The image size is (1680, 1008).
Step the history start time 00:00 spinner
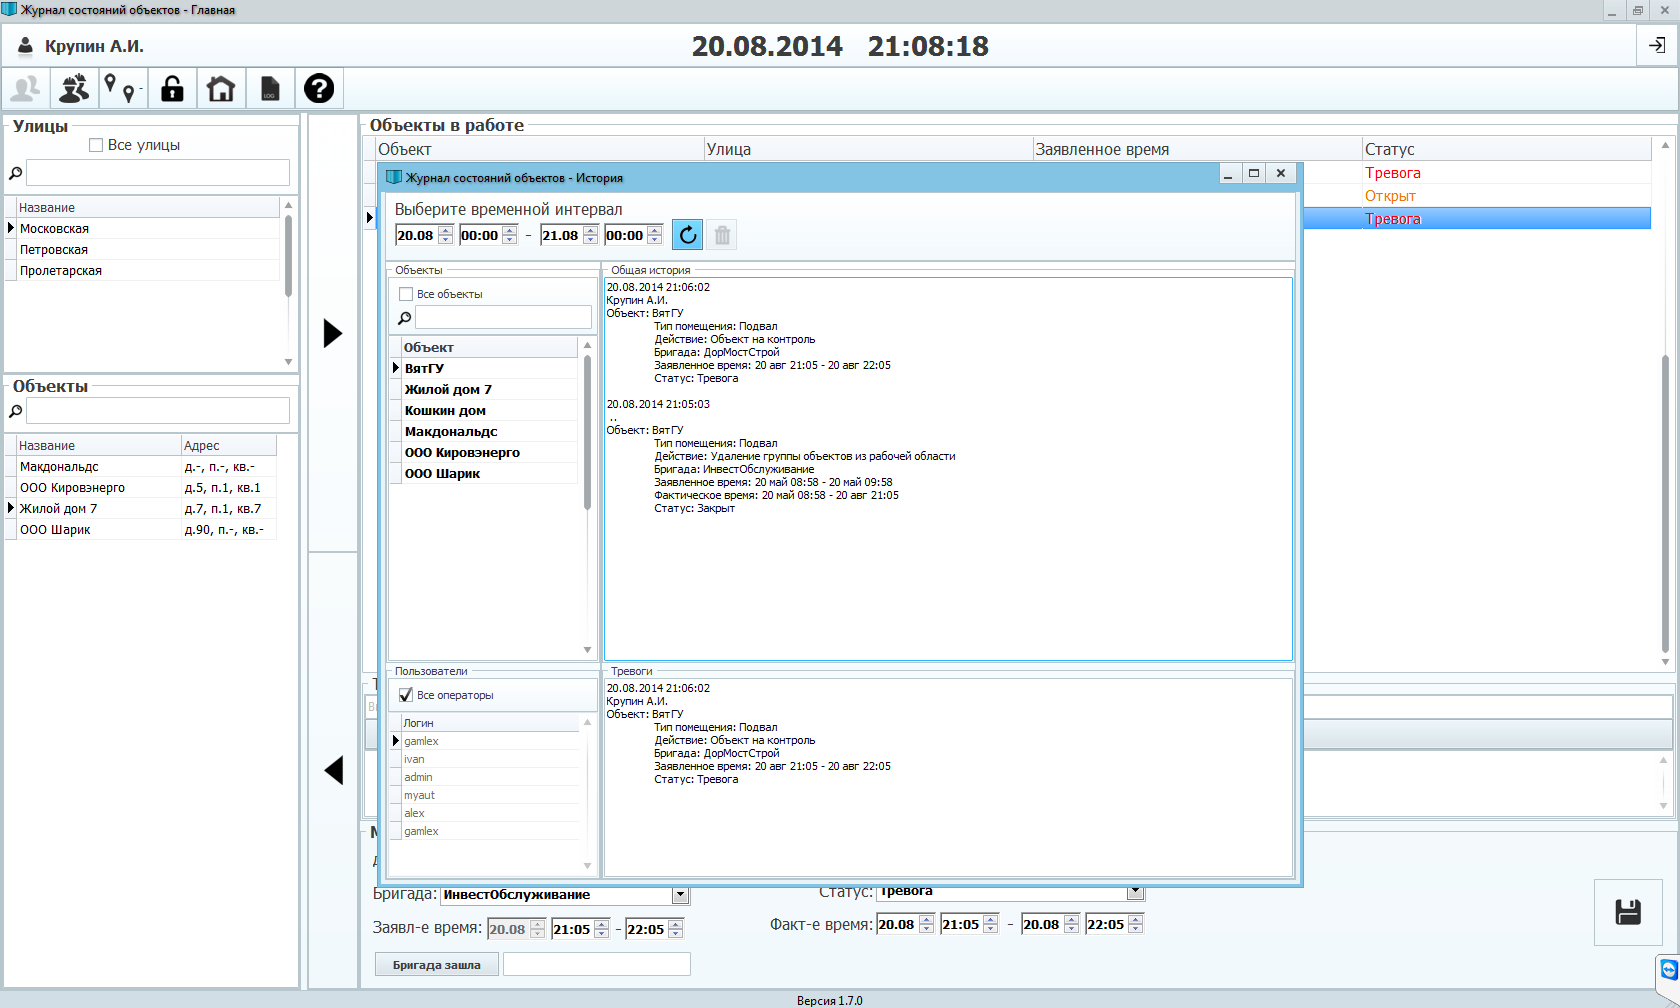click(x=510, y=235)
